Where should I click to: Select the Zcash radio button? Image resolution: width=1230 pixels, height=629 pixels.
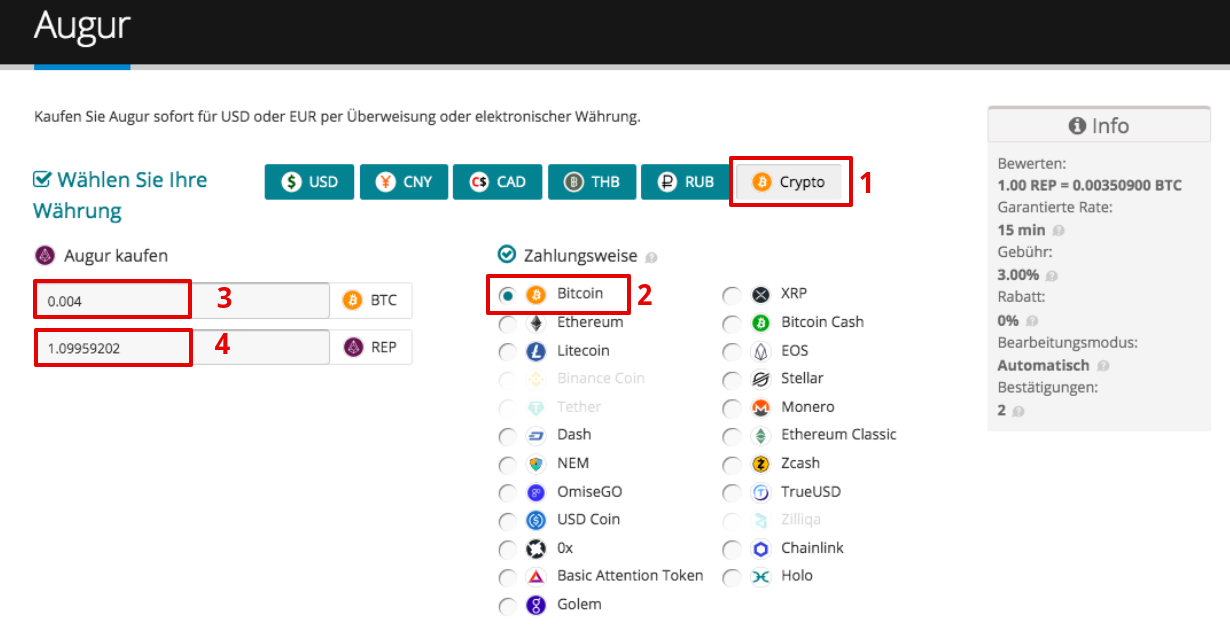tap(732, 464)
